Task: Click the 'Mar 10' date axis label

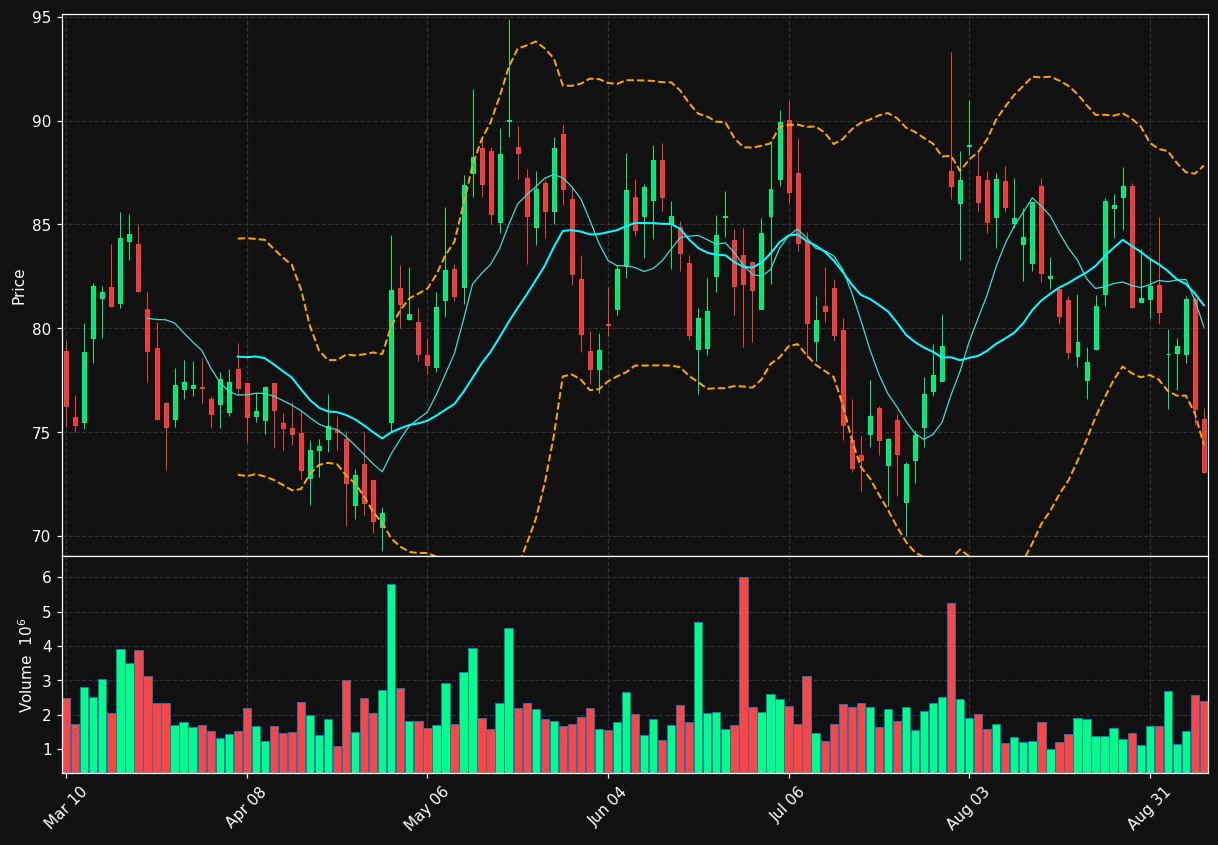Action: pyautogui.click(x=64, y=808)
